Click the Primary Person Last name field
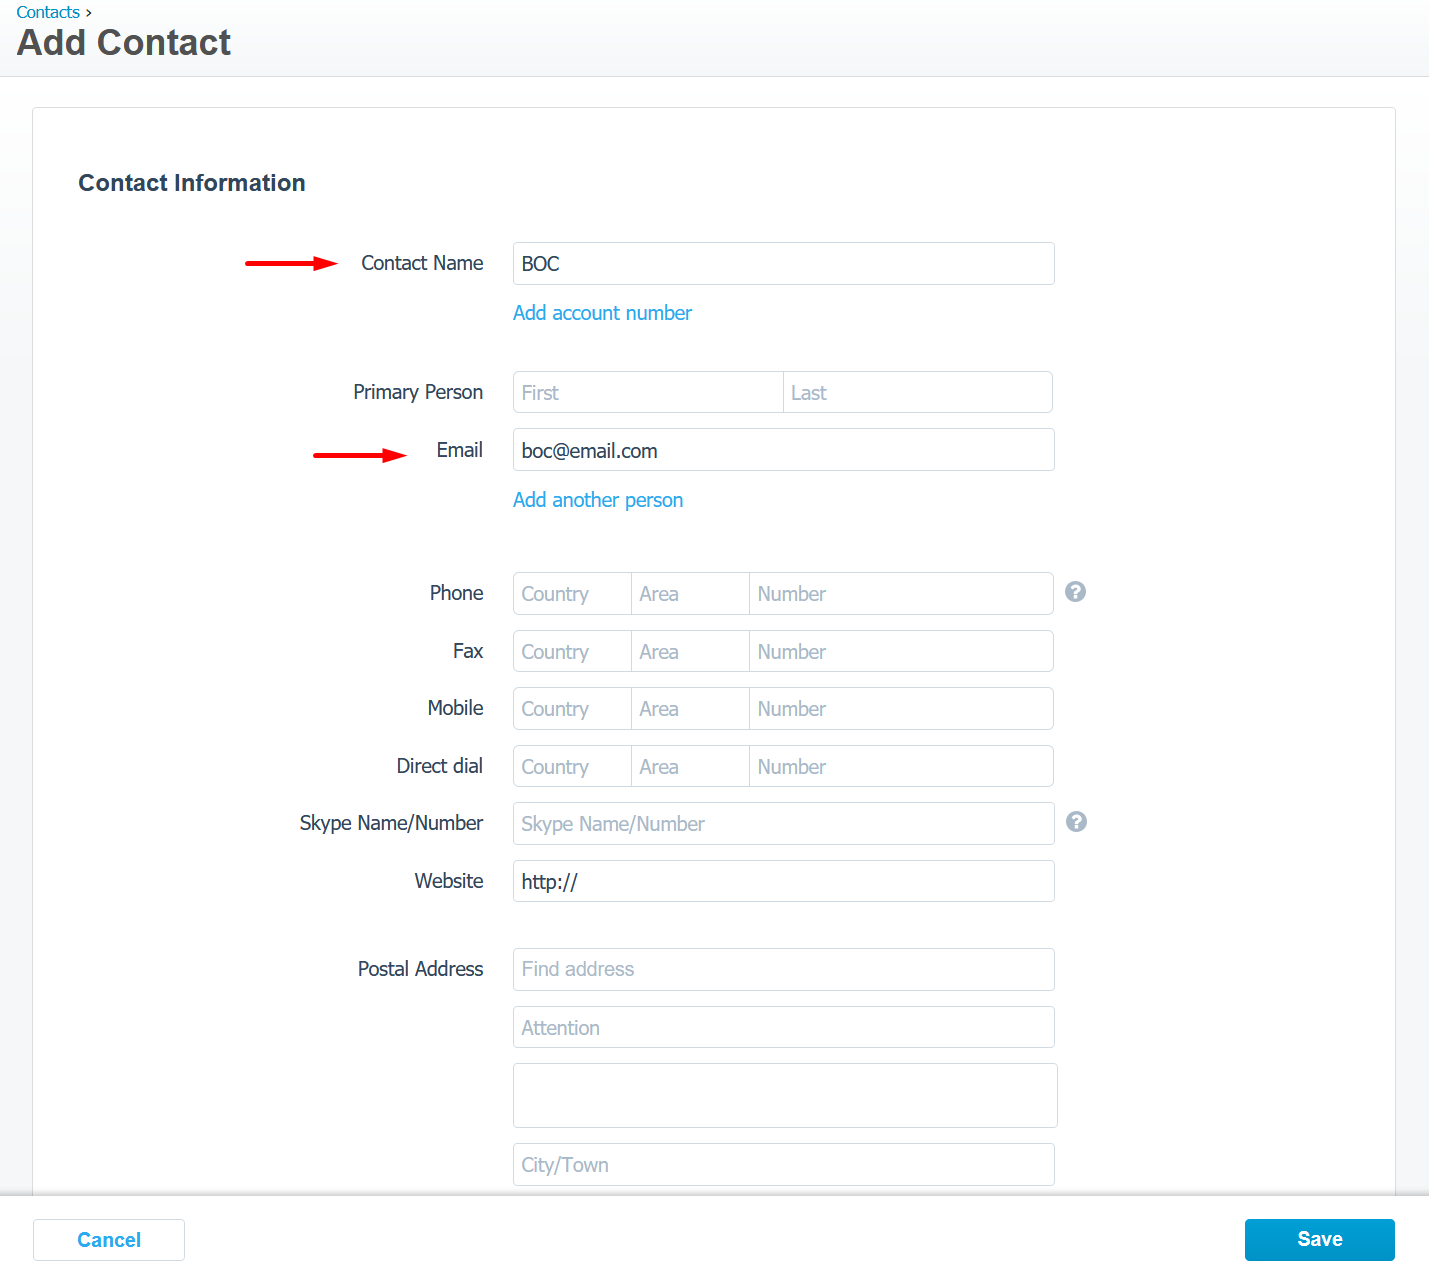Screen dimensions: 1429x1279 (x=917, y=393)
